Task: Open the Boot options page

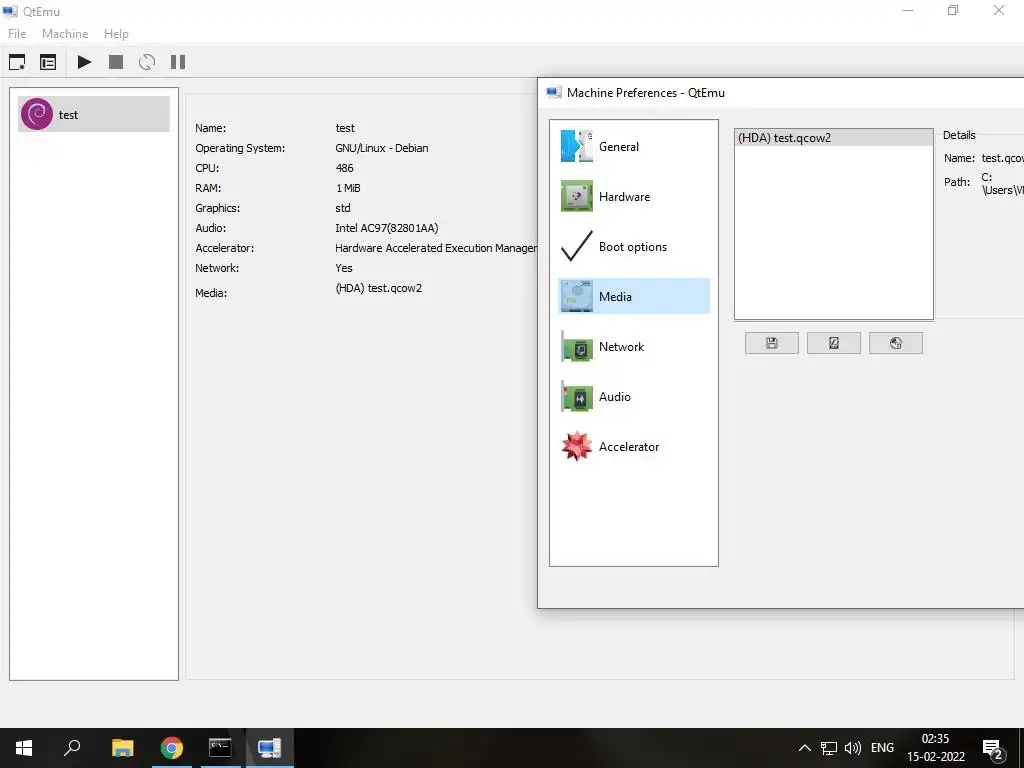Action: (x=634, y=246)
